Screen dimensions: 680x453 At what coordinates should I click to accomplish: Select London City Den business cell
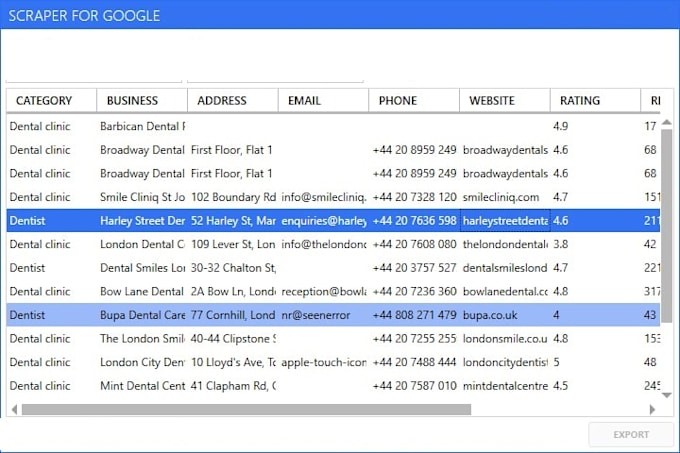click(142, 362)
